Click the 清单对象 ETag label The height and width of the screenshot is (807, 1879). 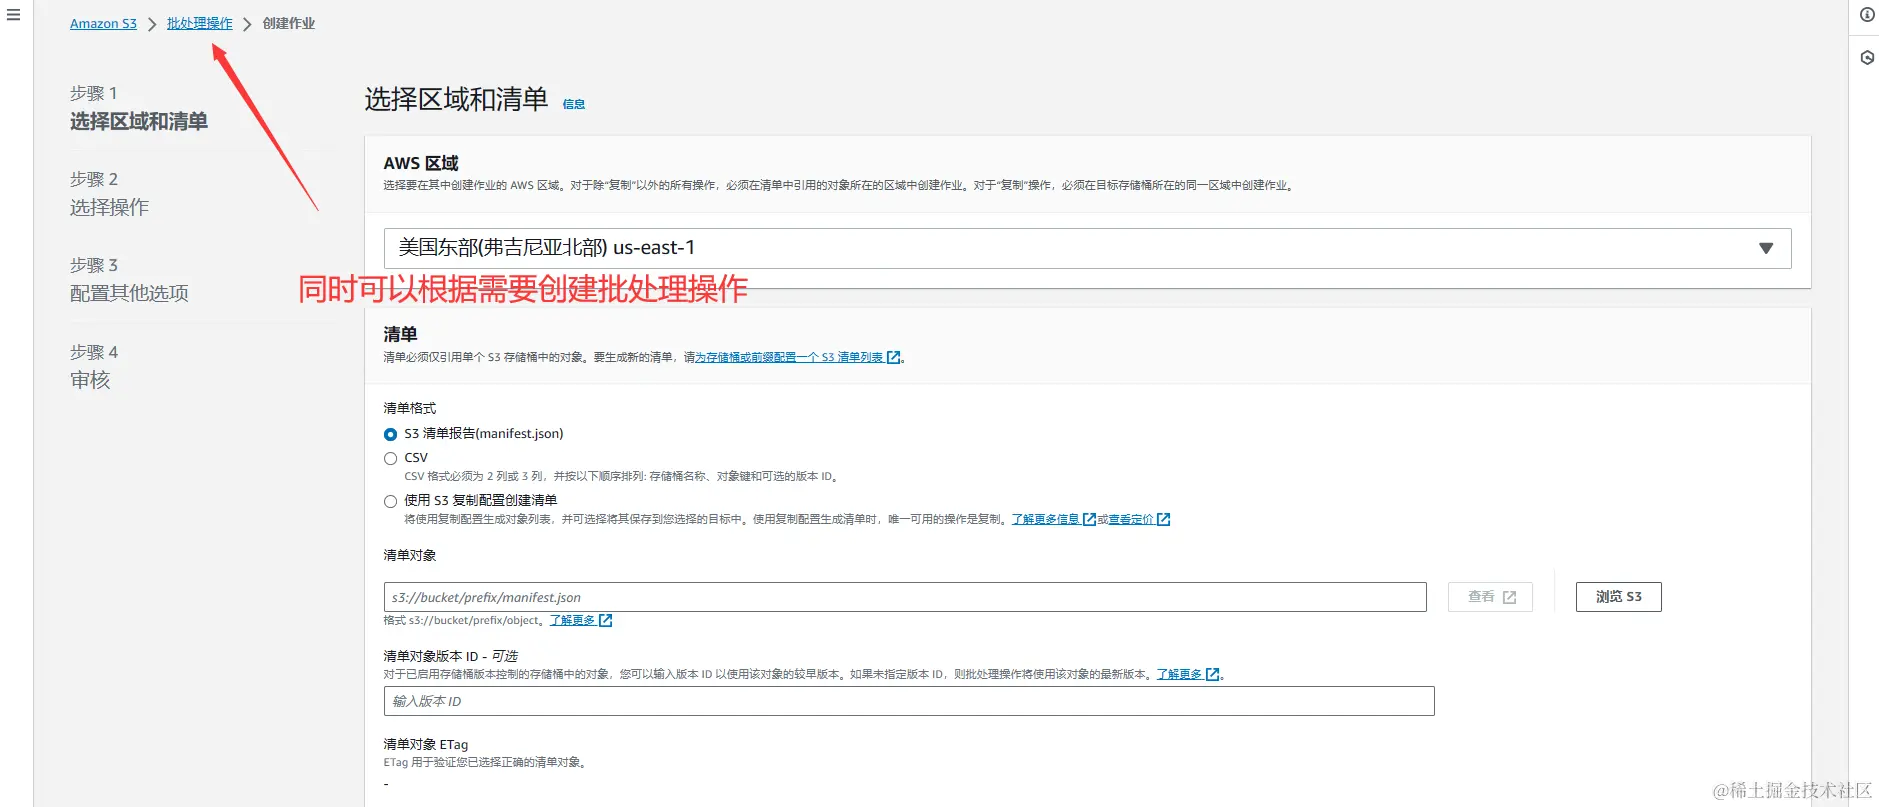(x=425, y=744)
